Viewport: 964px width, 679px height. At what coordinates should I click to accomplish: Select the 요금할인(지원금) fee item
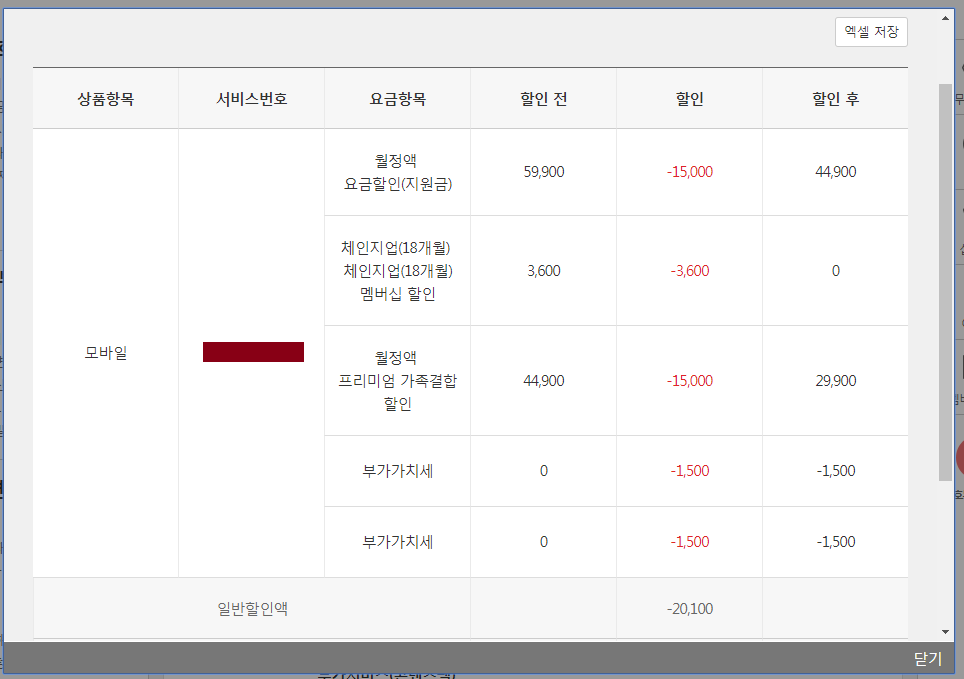[x=397, y=183]
